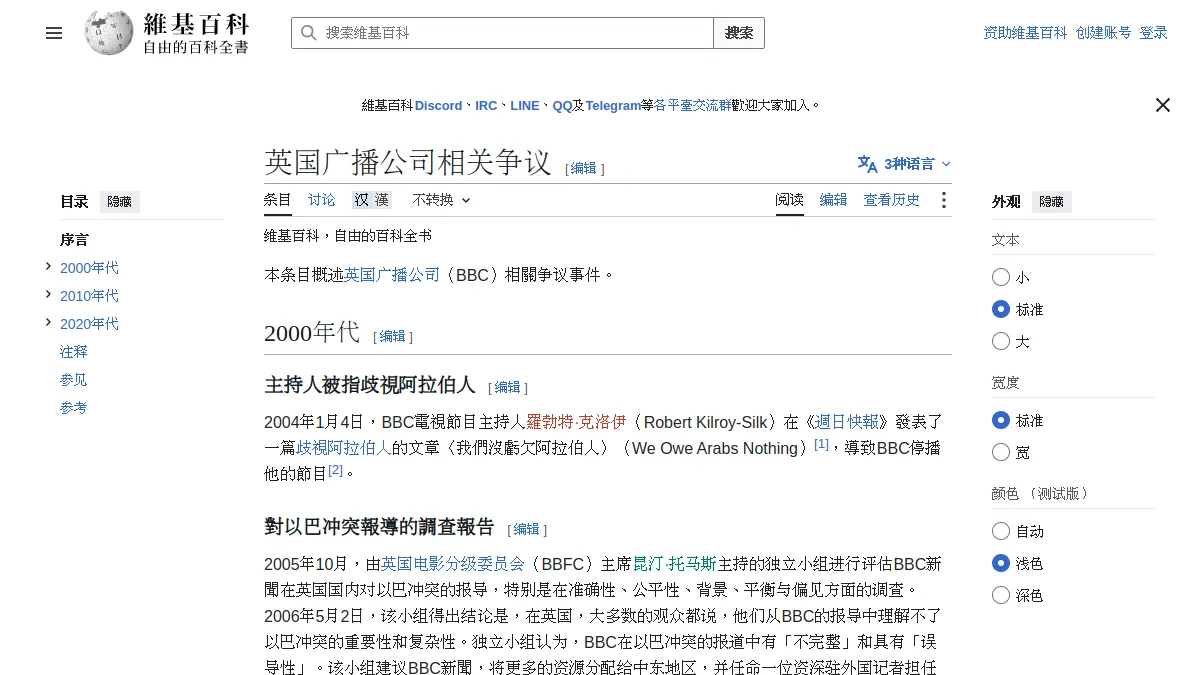Select light color 浅色 radio
Screen dimensions: 1200x675
1001,563
